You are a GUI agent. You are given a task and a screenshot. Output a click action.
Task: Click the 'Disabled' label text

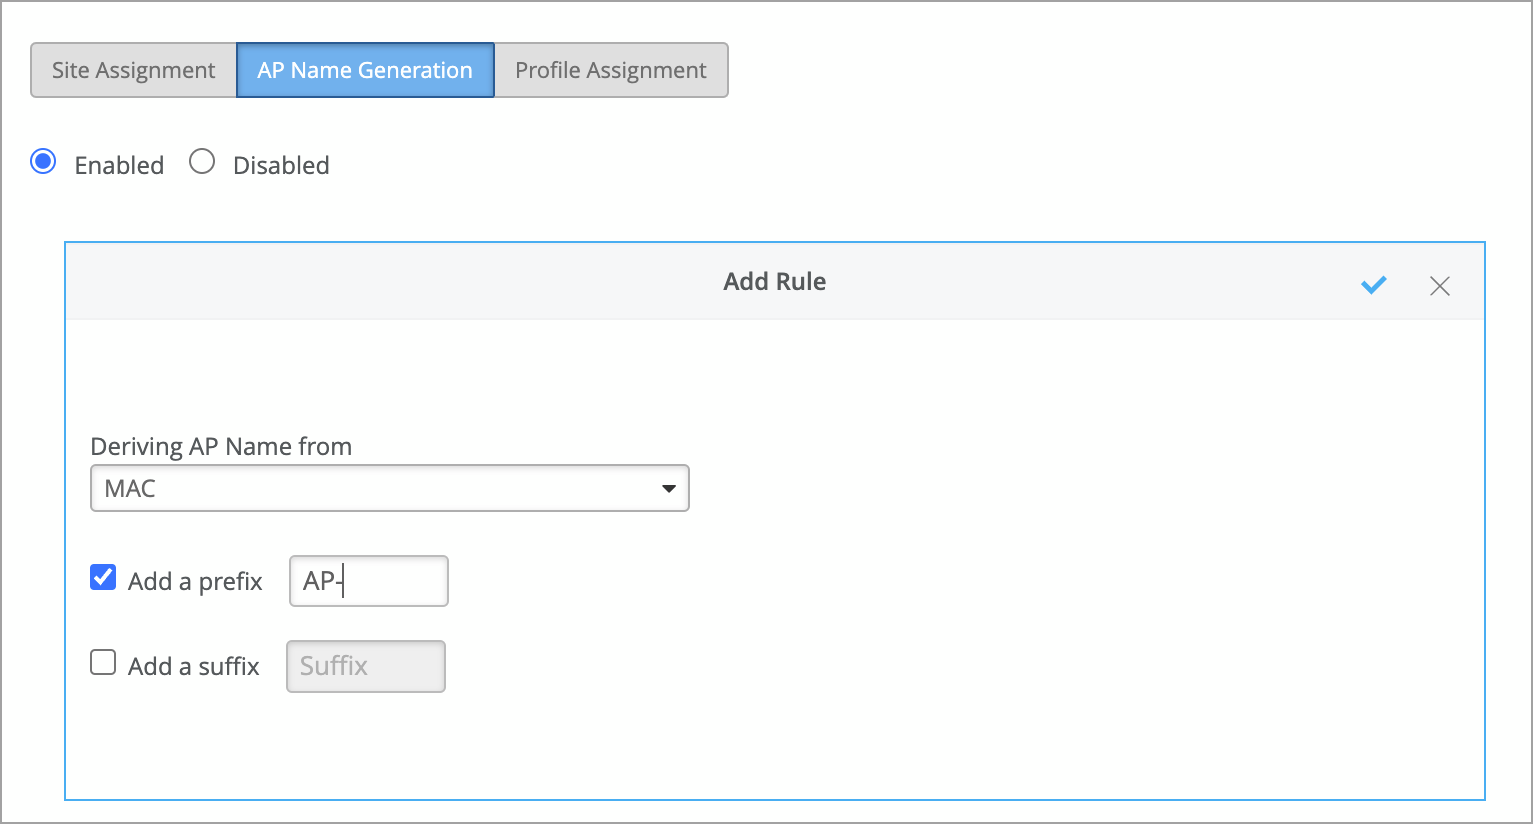click(x=281, y=165)
